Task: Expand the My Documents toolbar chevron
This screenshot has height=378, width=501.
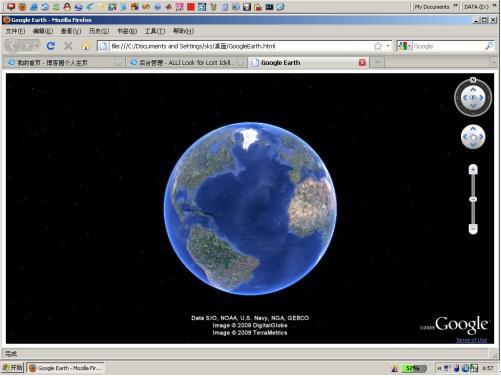Action: coord(456,6)
